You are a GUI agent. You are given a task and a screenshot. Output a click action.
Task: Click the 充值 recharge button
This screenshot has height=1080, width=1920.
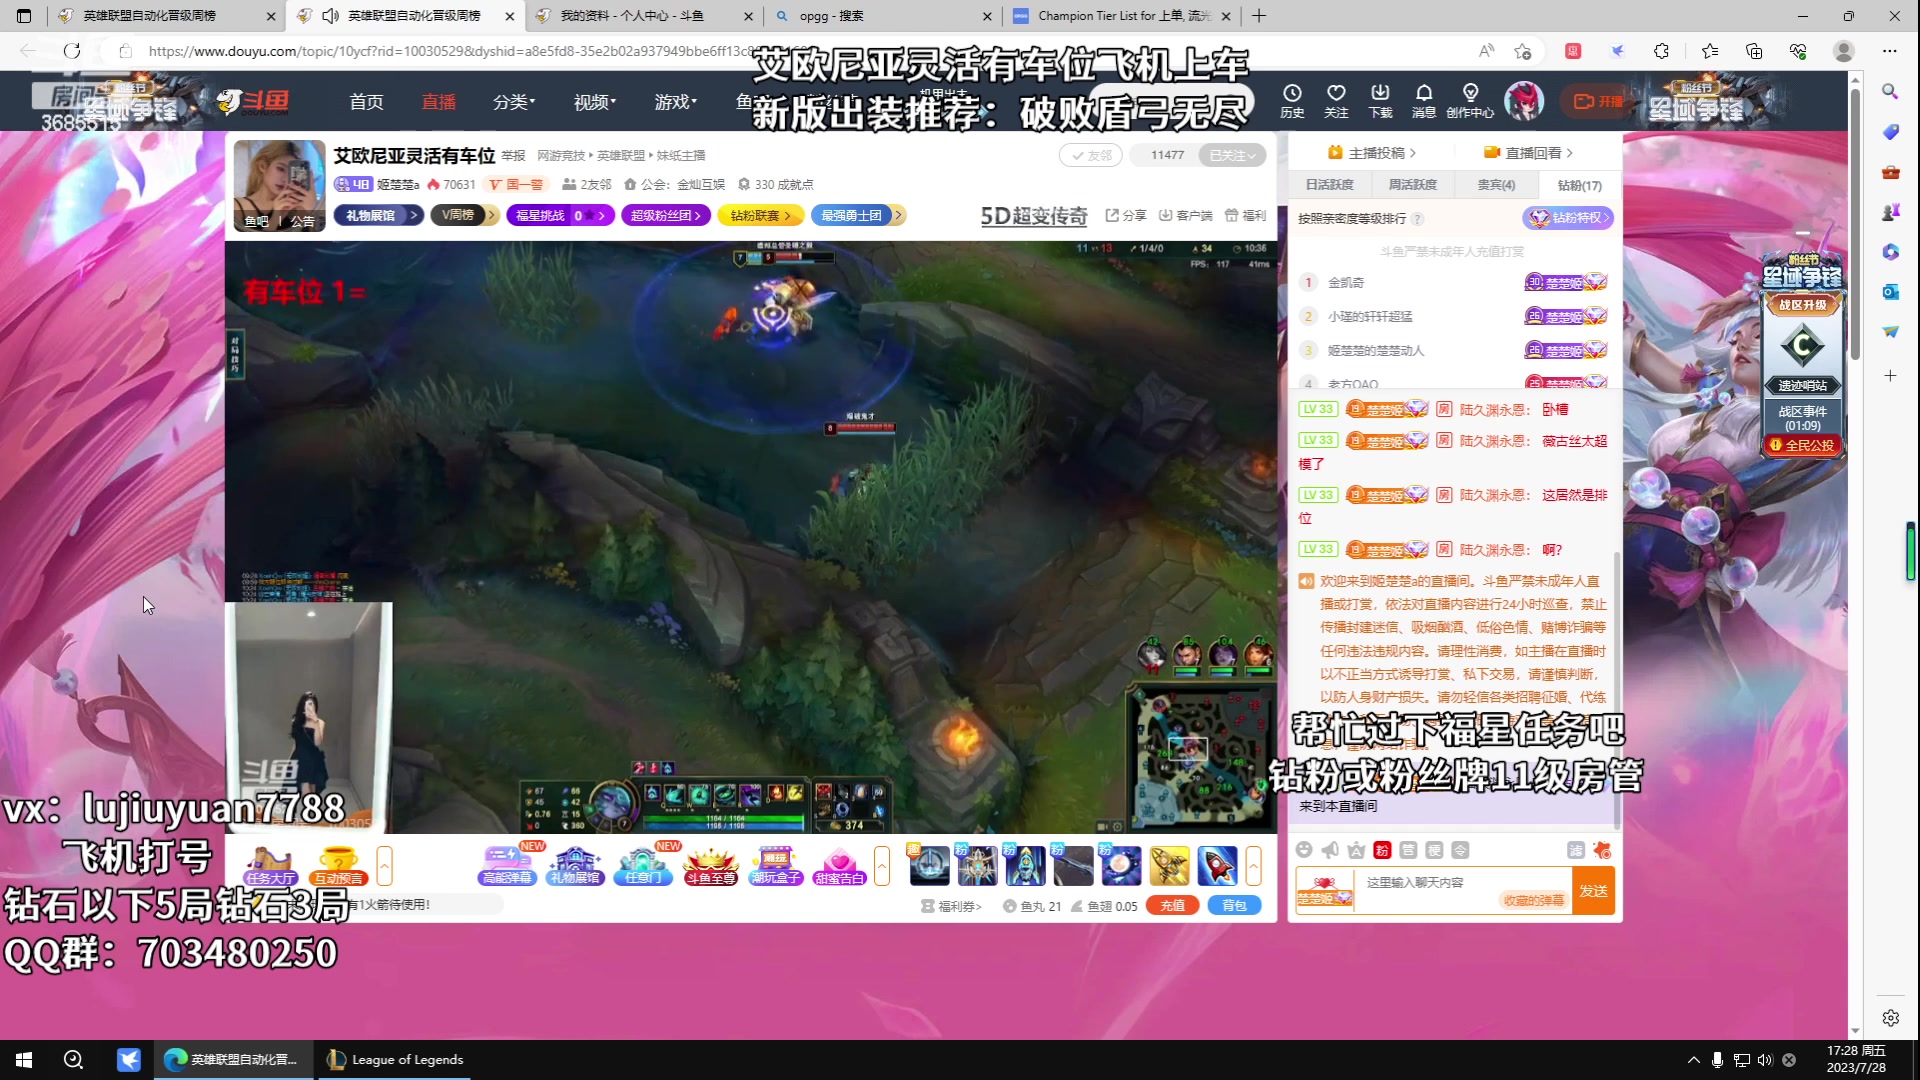point(1172,906)
